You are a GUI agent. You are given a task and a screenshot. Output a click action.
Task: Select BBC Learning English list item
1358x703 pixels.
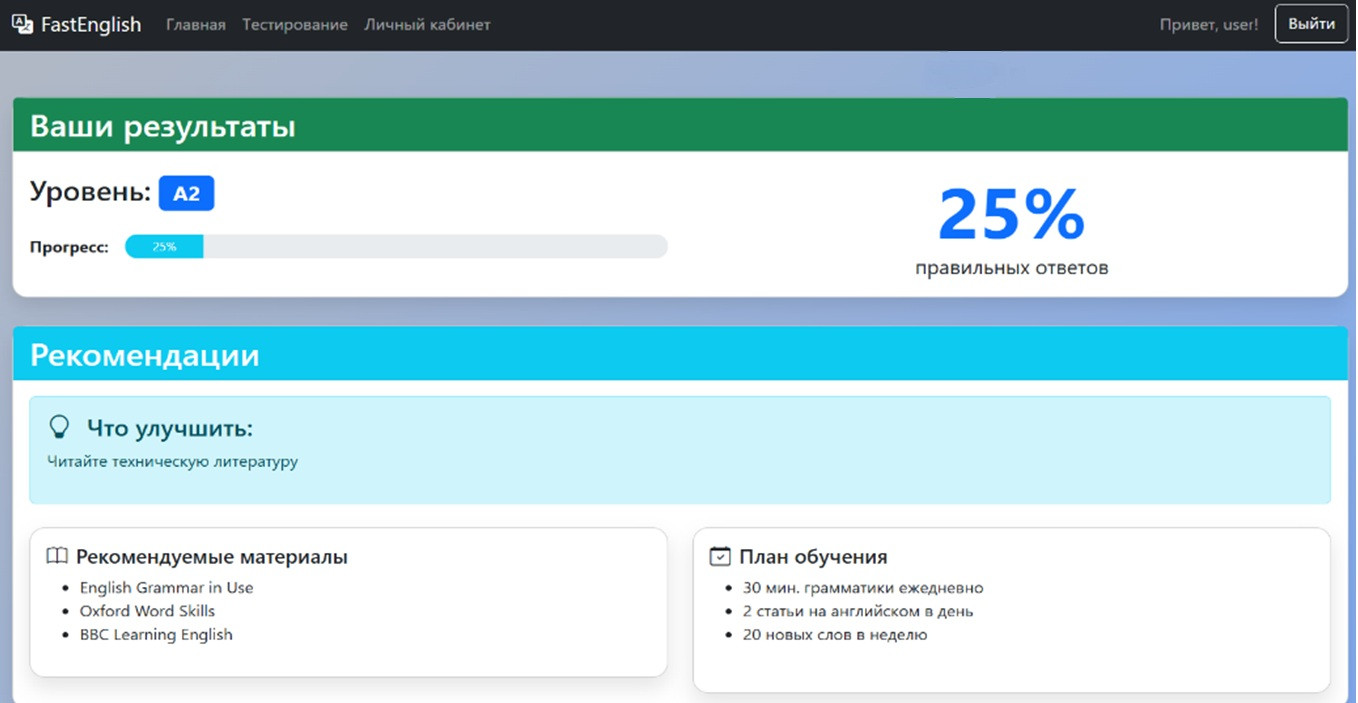pyautogui.click(x=156, y=635)
